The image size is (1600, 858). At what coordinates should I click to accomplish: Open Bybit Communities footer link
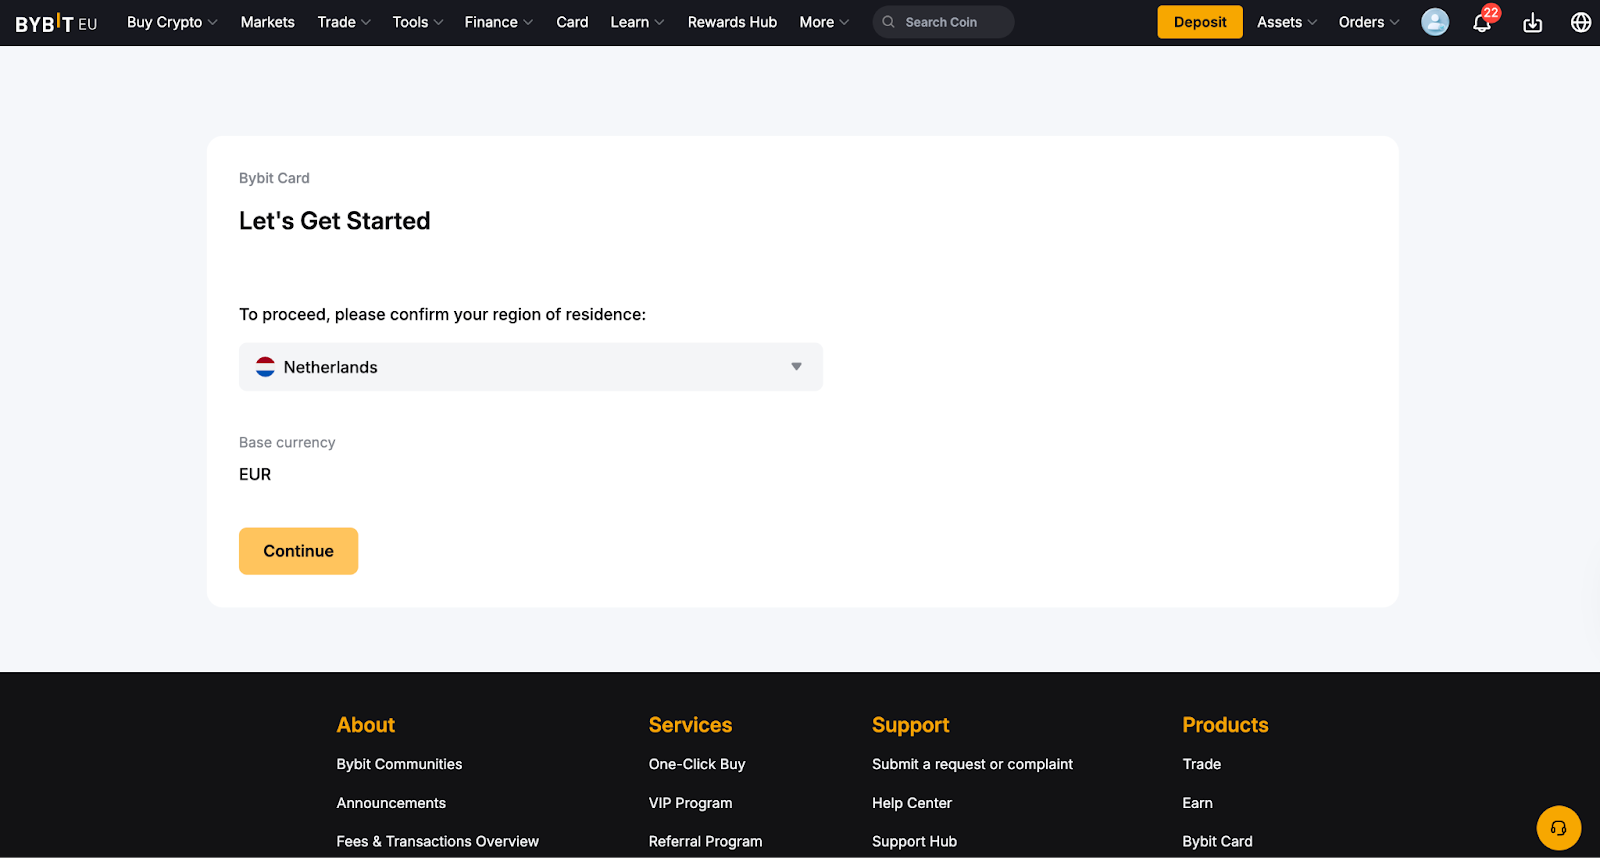pos(399,764)
